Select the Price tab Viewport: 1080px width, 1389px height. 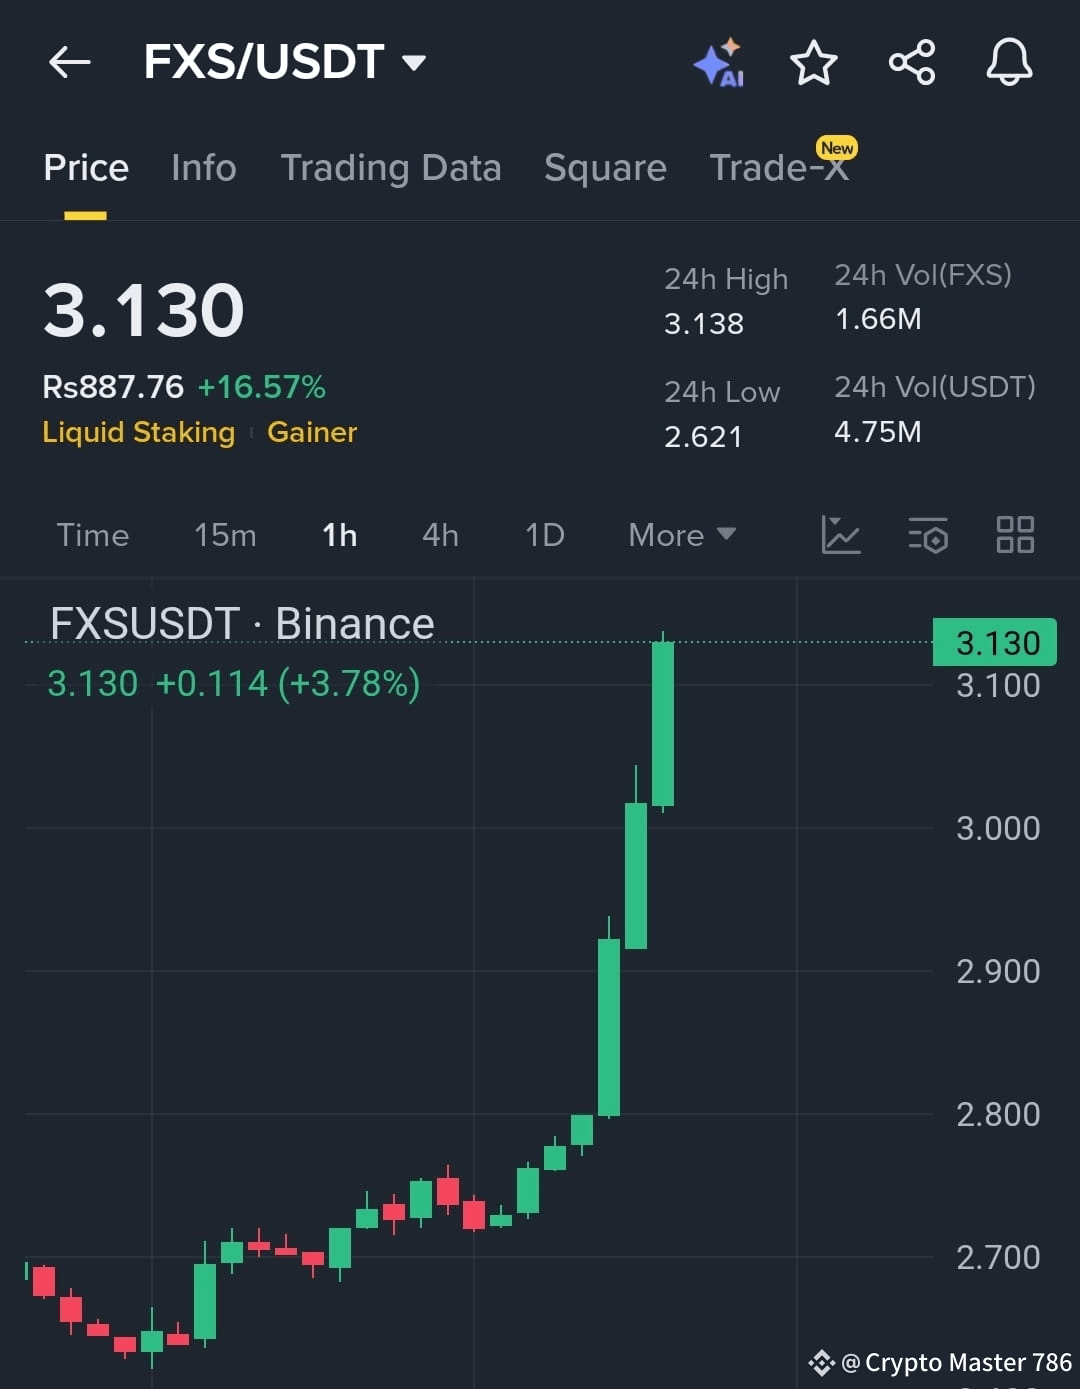point(86,168)
